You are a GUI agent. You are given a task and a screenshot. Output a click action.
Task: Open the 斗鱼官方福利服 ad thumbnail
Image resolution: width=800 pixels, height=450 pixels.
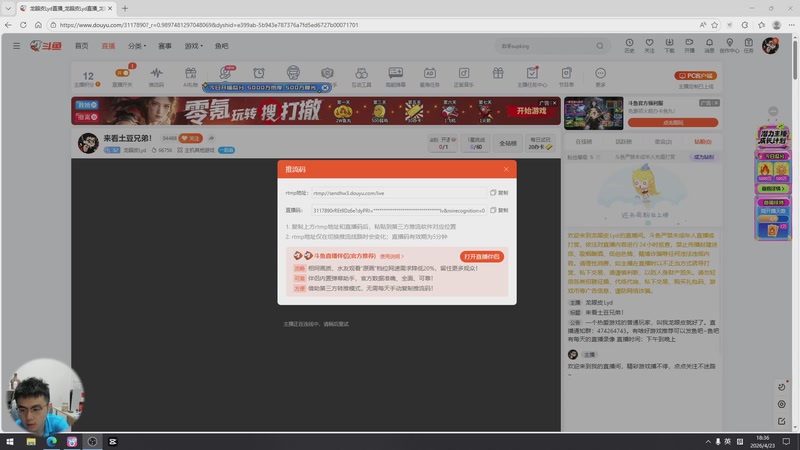[x=593, y=113]
